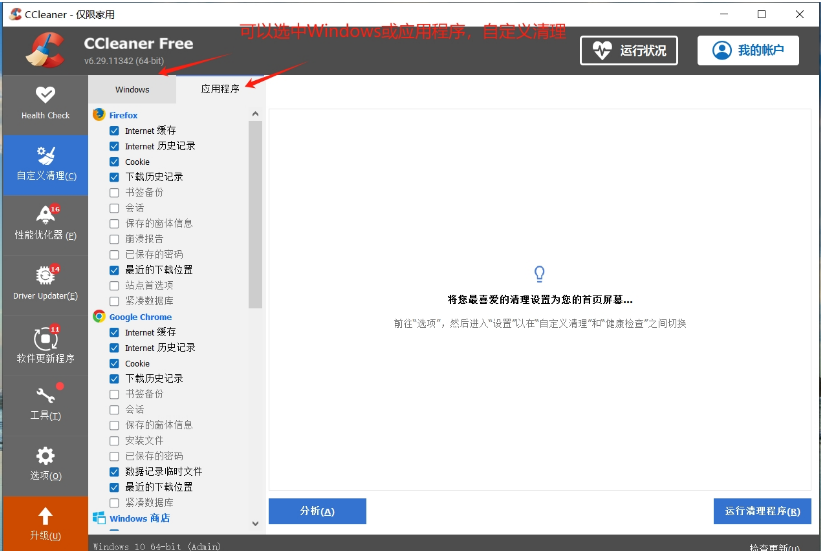Open Driver Updater from the sidebar
This screenshot has height=551, width=821.
click(x=45, y=283)
